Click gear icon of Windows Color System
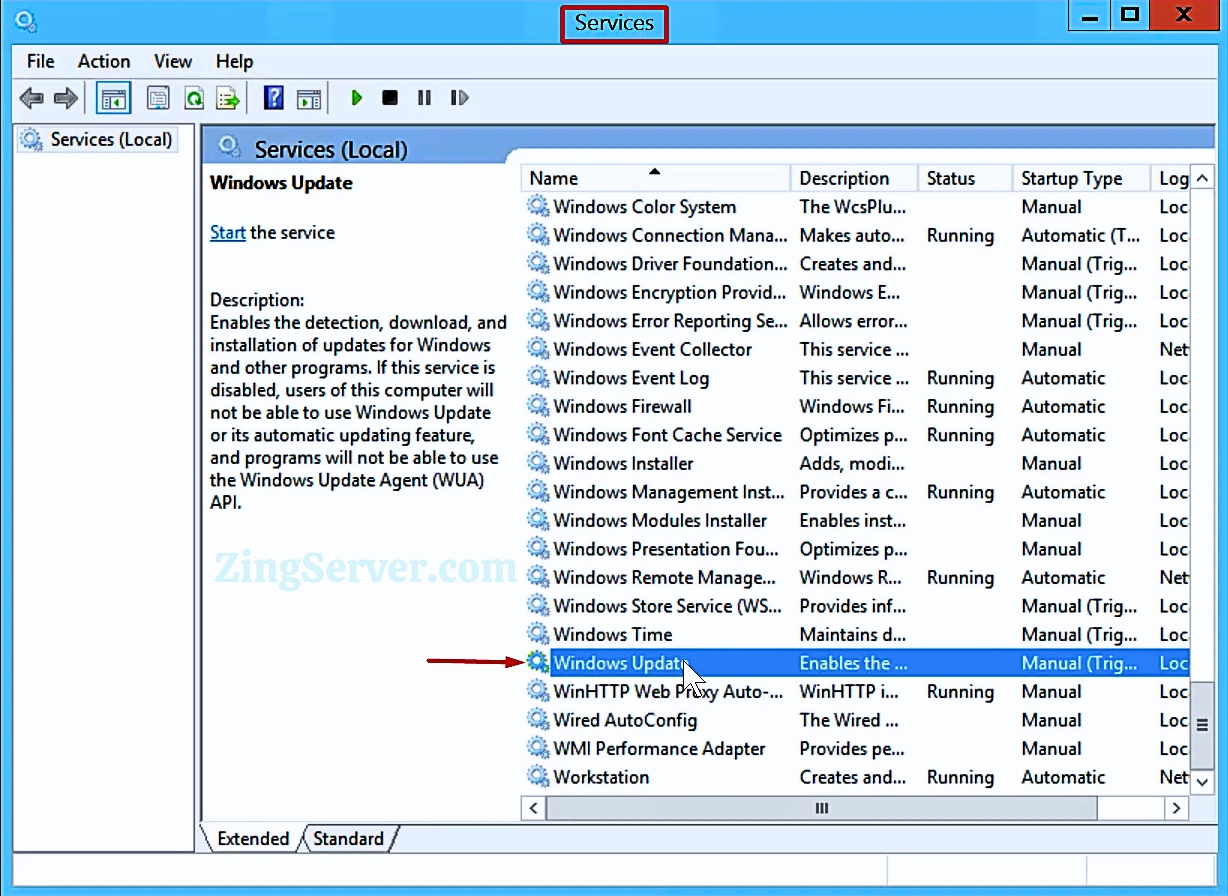The image size is (1228, 896). pyautogui.click(x=538, y=207)
